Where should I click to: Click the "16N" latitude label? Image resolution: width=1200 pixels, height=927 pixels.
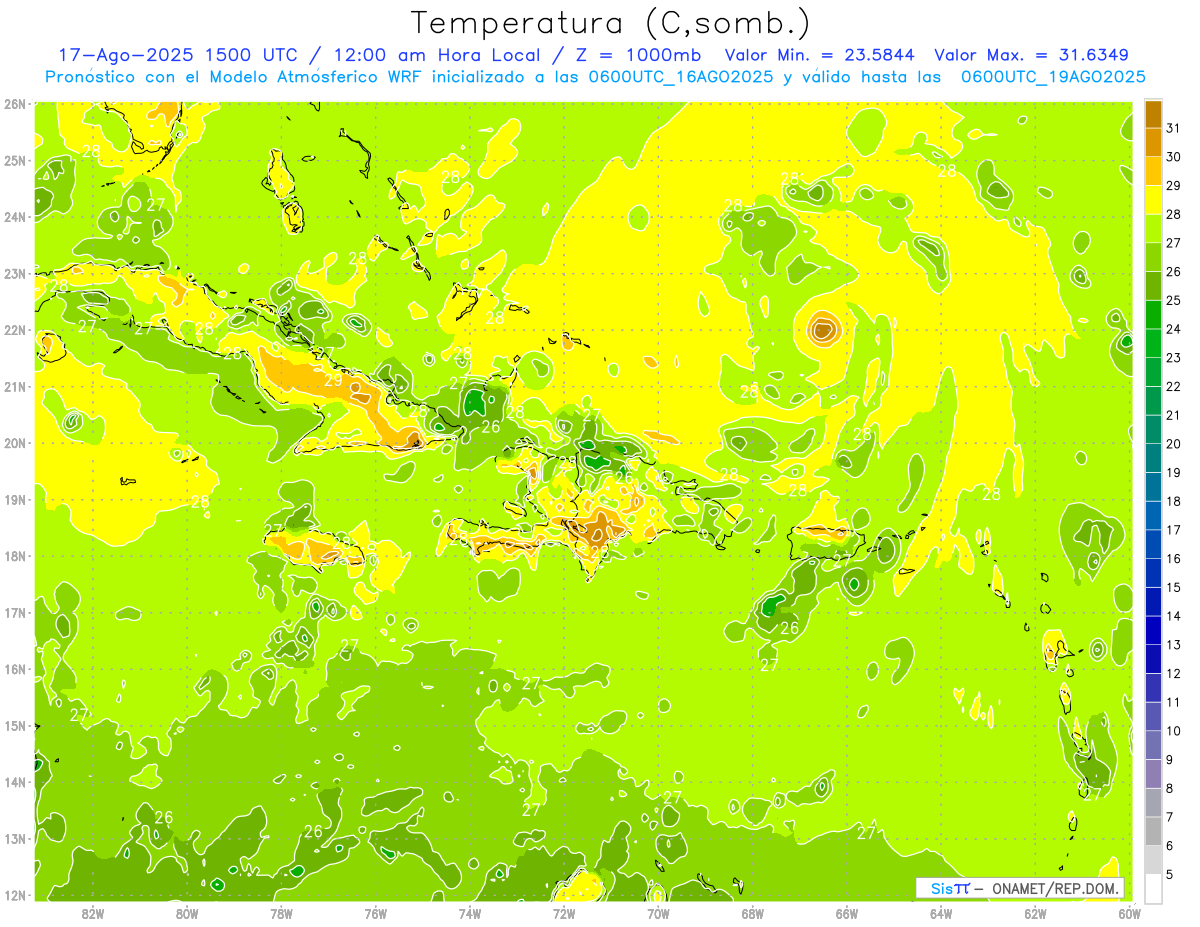[14, 669]
